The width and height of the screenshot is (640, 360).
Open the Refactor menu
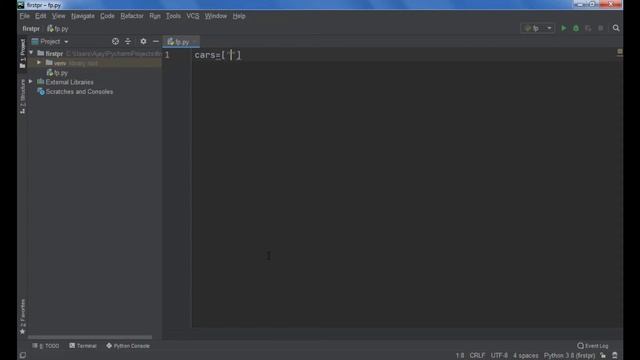click(x=132, y=16)
